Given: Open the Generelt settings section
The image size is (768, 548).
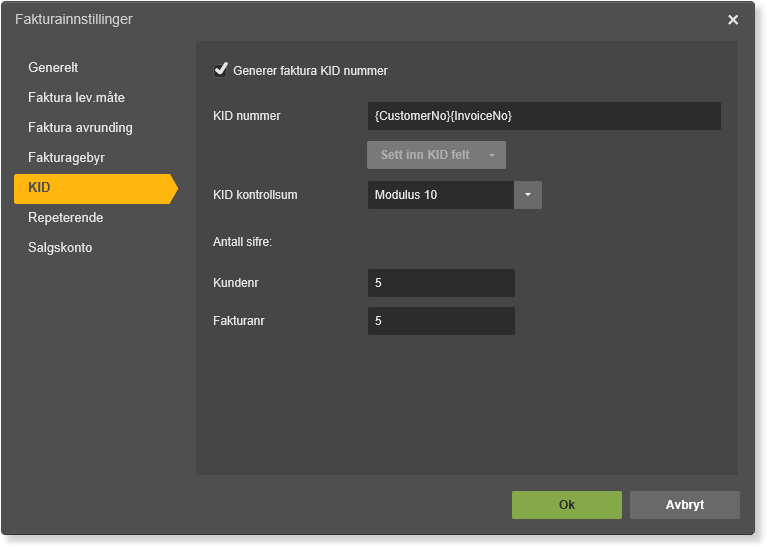Looking at the screenshot, I should 53,68.
